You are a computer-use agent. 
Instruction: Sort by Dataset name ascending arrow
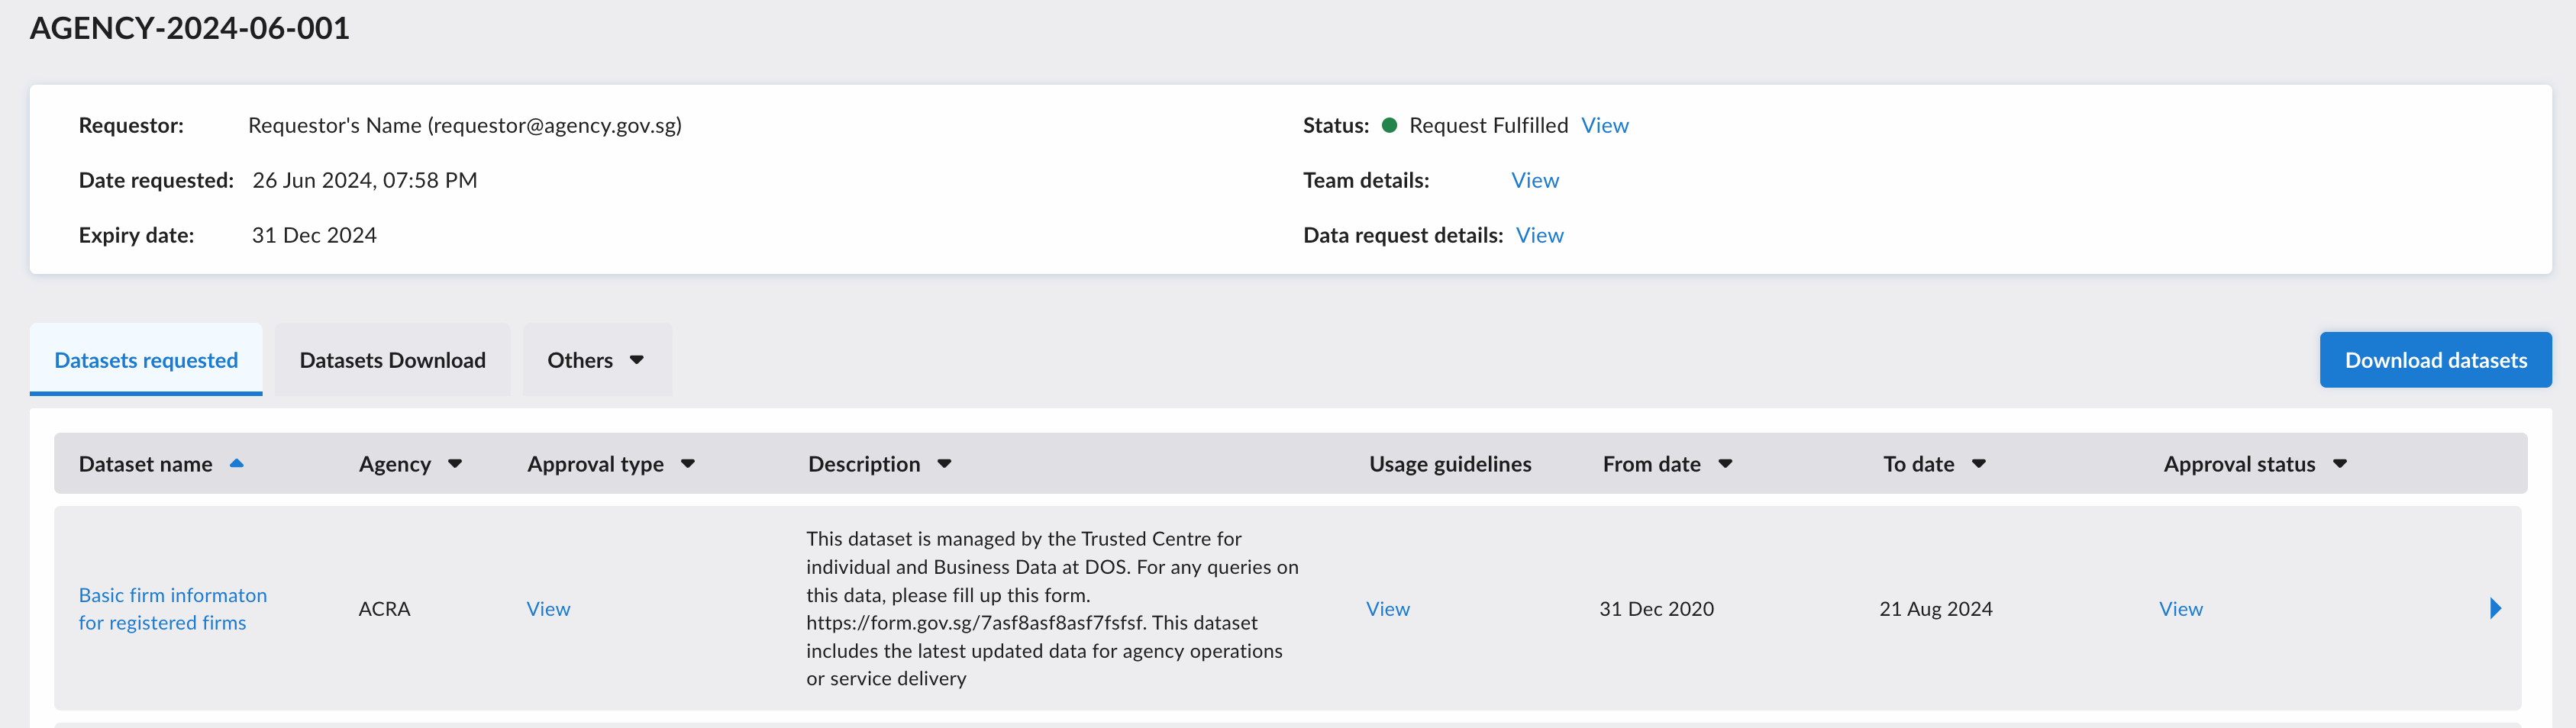pyautogui.click(x=237, y=463)
